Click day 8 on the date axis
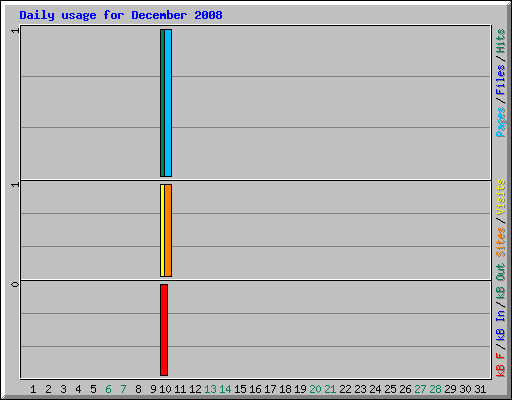Viewport: 512px width, 400px height. [x=138, y=389]
